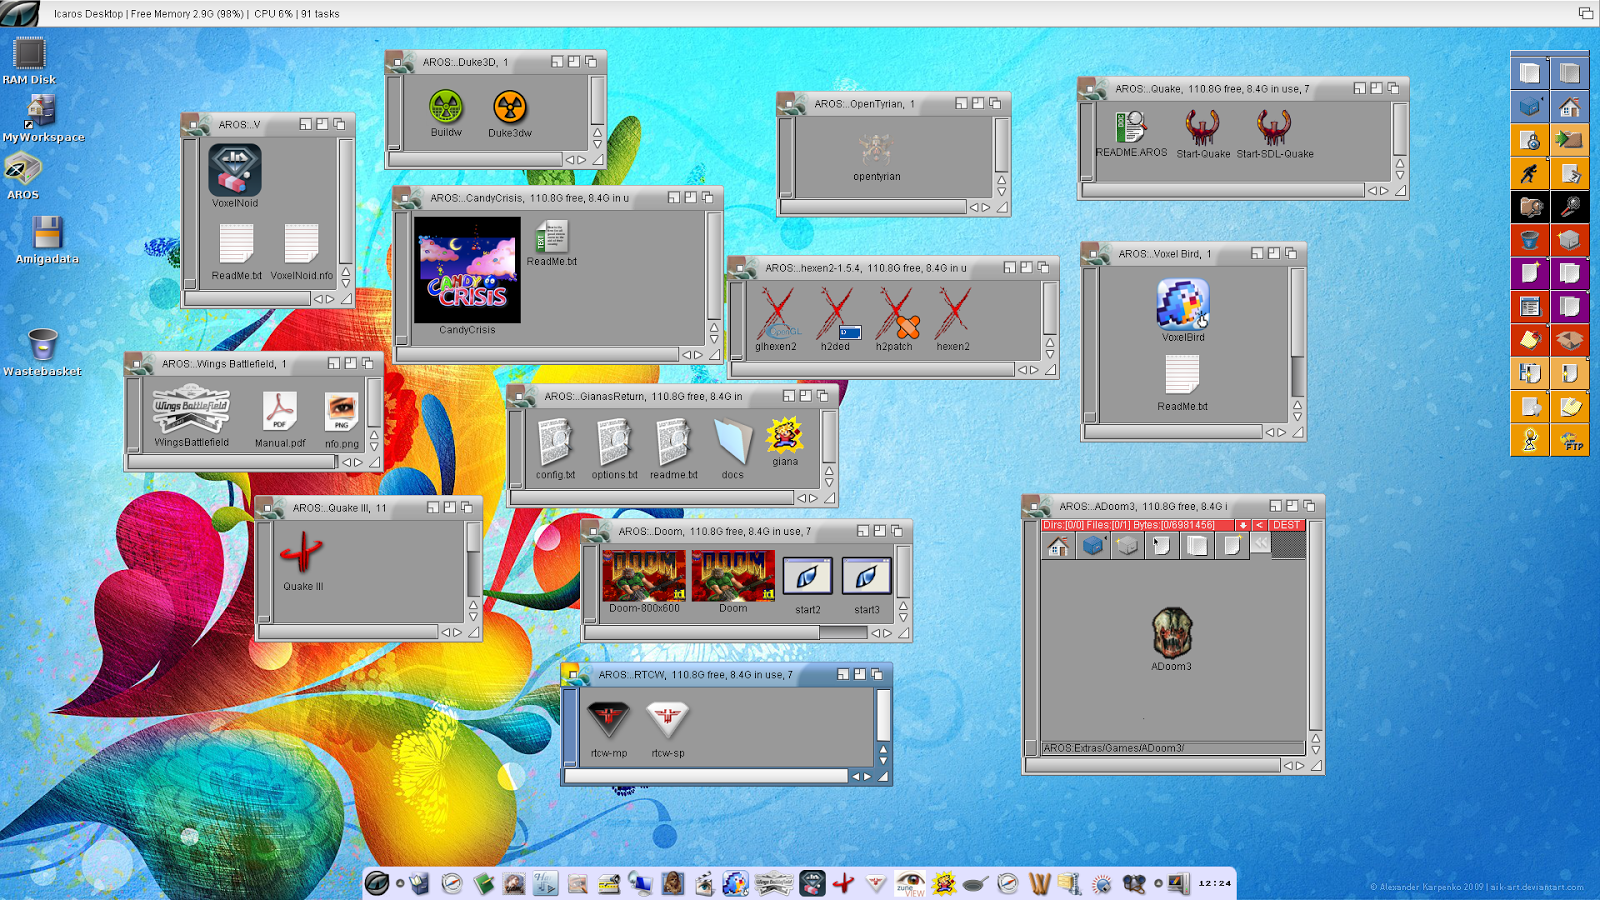The width and height of the screenshot is (1600, 900).
Task: Click cardboard box icon in right panel
Action: [1570, 340]
